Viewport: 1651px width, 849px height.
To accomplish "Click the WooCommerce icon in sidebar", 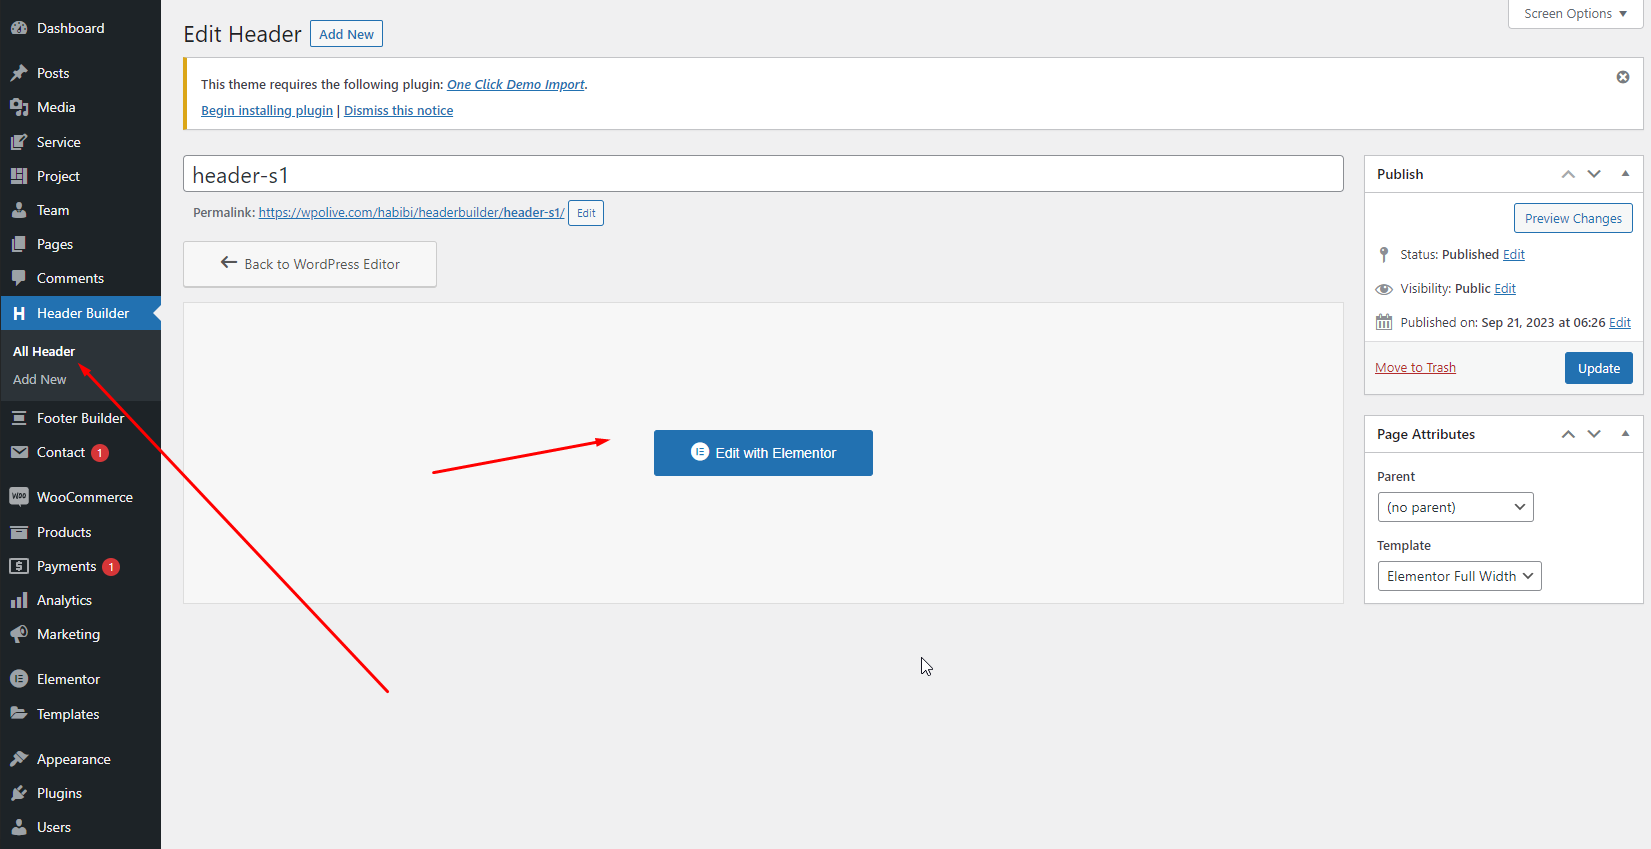I will (x=19, y=497).
